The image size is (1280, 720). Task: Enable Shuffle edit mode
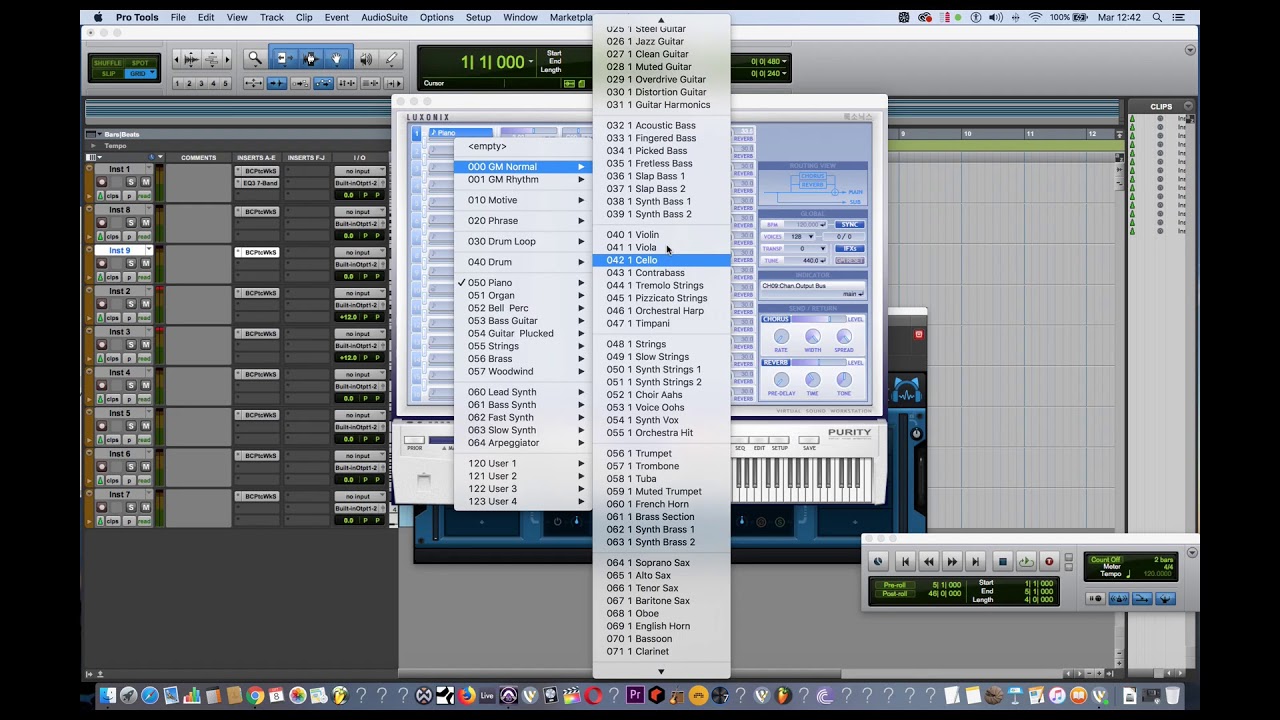click(108, 63)
